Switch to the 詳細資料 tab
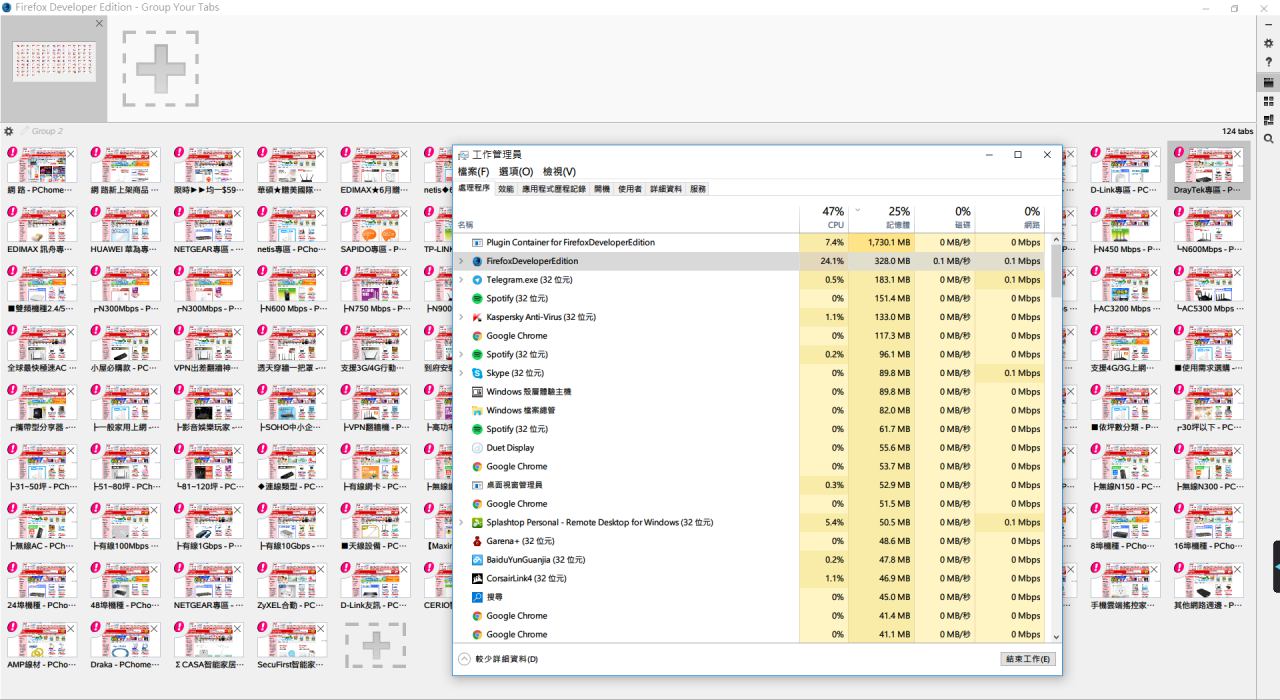The width and height of the screenshot is (1280, 700). (665, 189)
